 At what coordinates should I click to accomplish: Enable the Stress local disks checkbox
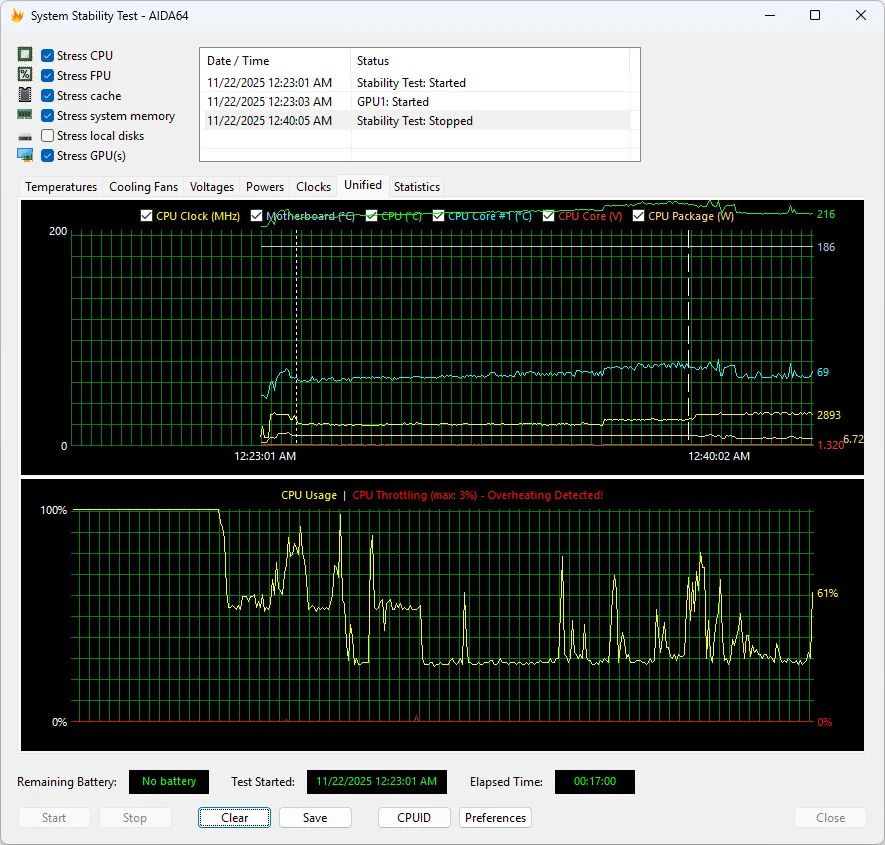coord(46,135)
